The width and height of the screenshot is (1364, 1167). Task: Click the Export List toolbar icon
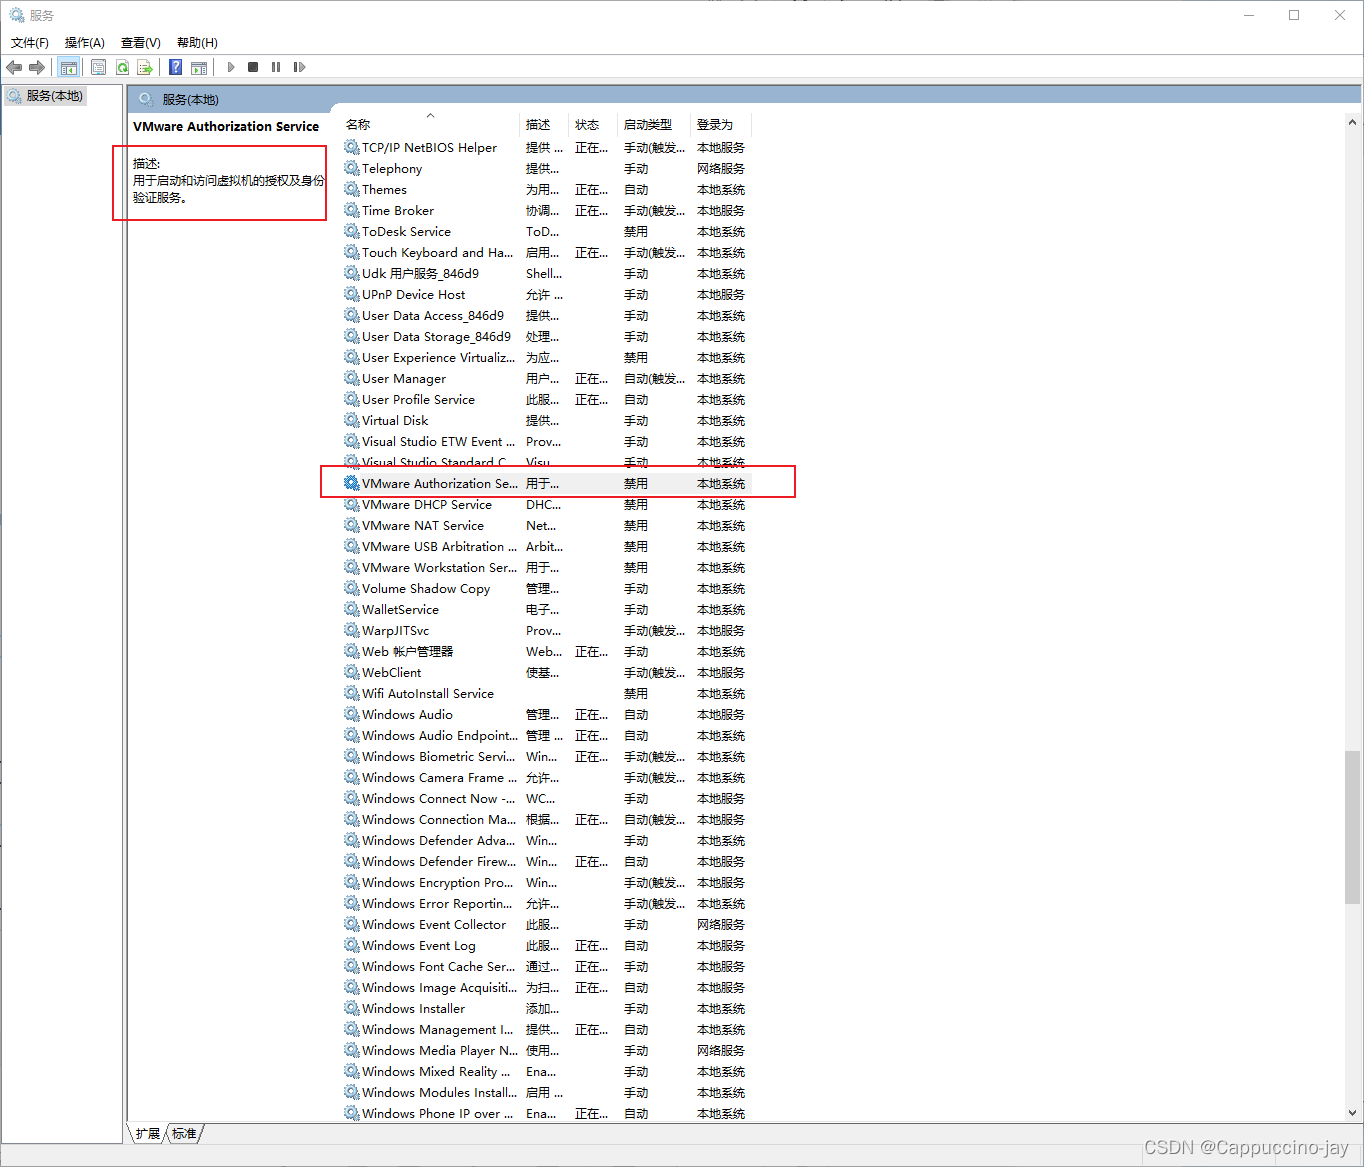point(145,67)
